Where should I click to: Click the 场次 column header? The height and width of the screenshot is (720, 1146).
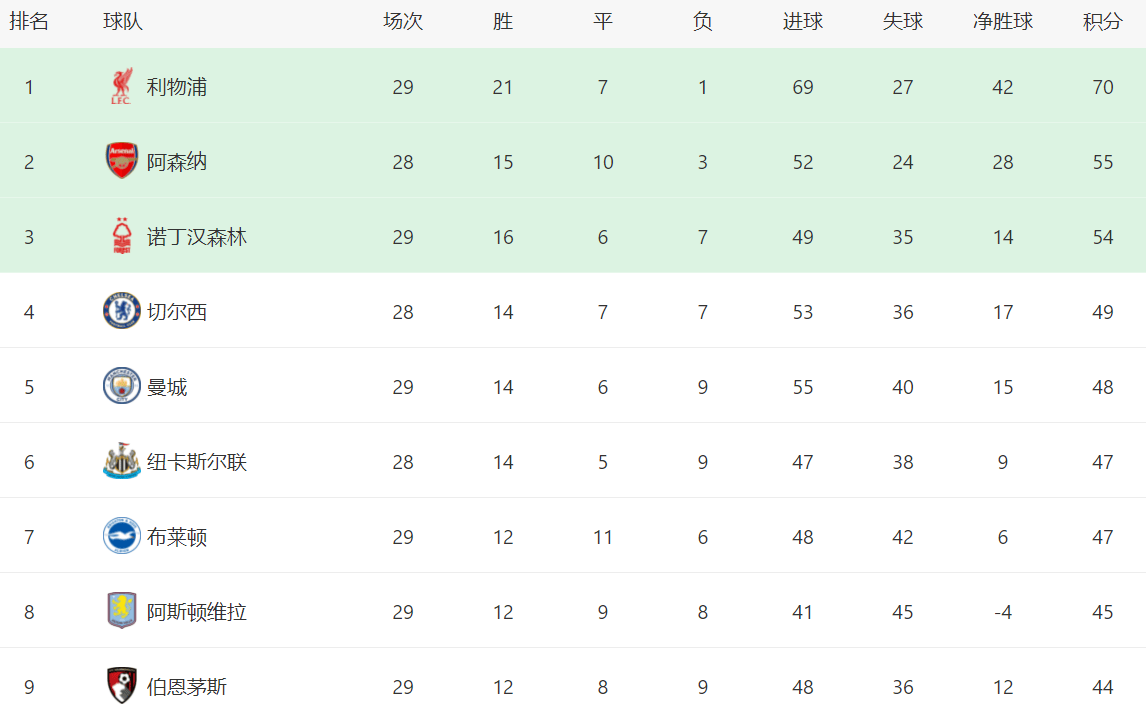pos(403,22)
